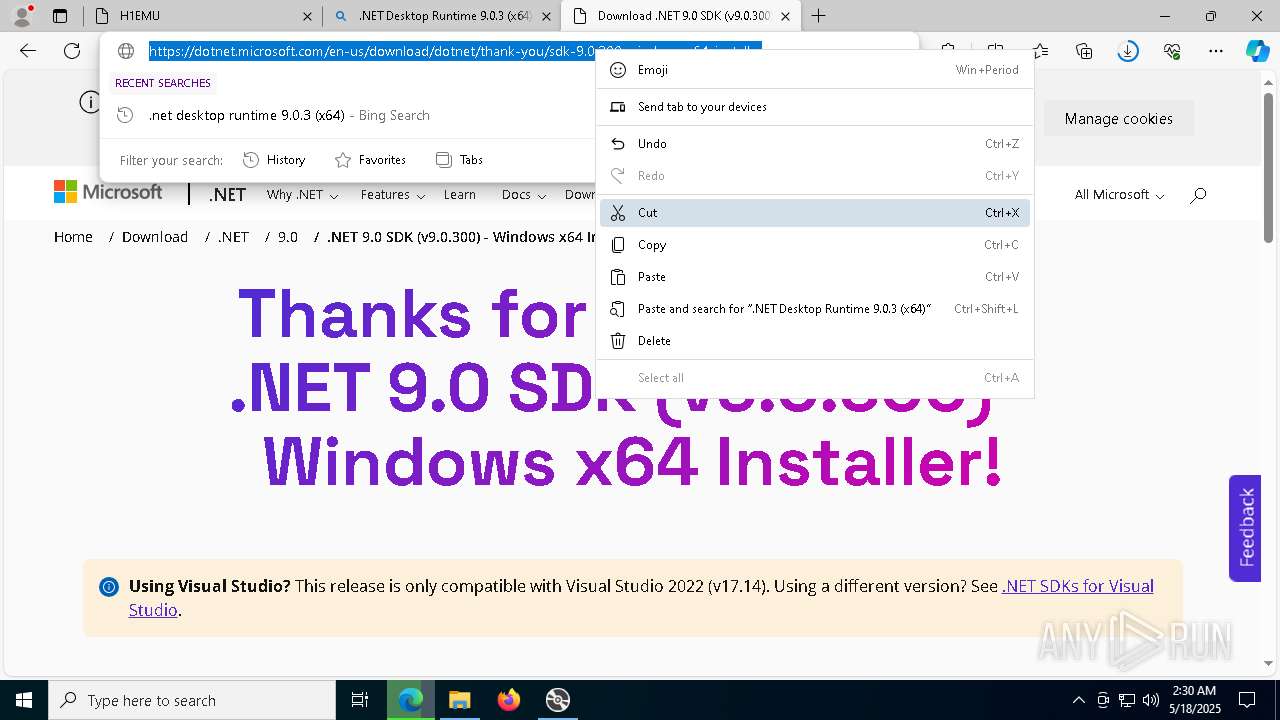Go to Download breadcrumb
This screenshot has width=1280, height=720.
pos(155,237)
